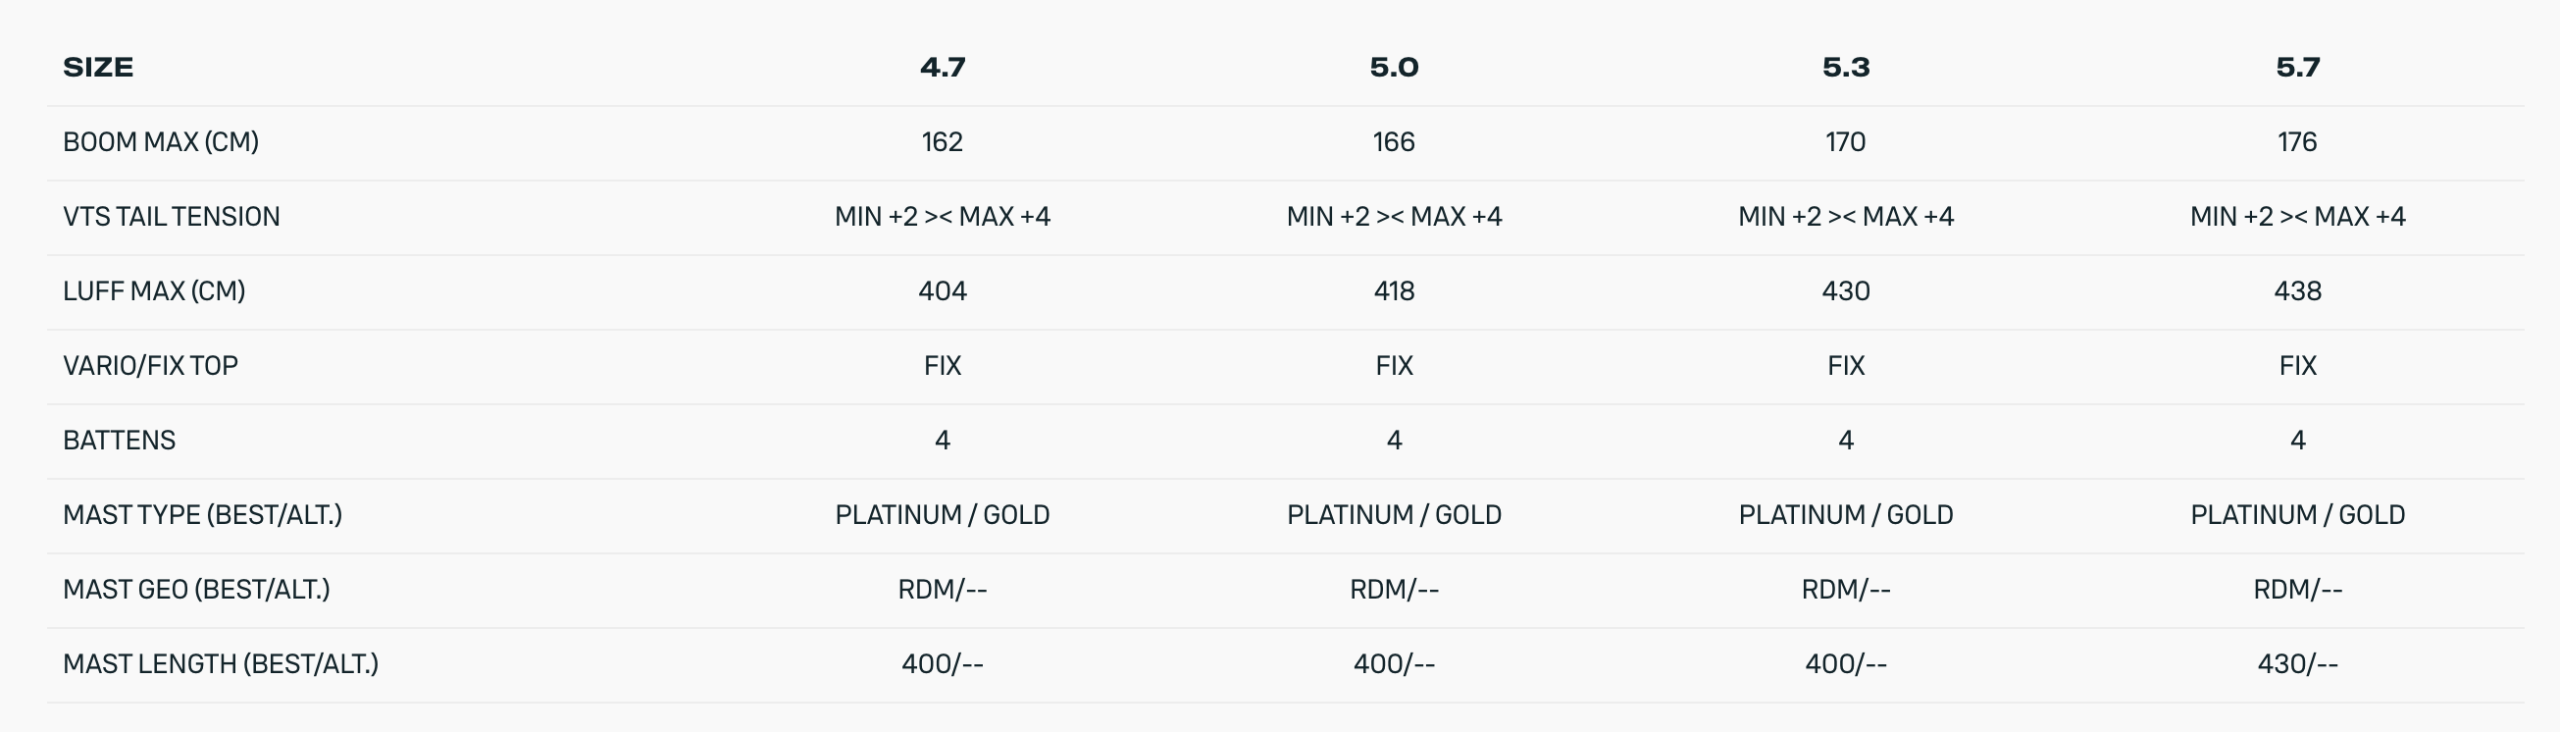Select luff max value 430
This screenshot has width=2560, height=732.
[1845, 291]
